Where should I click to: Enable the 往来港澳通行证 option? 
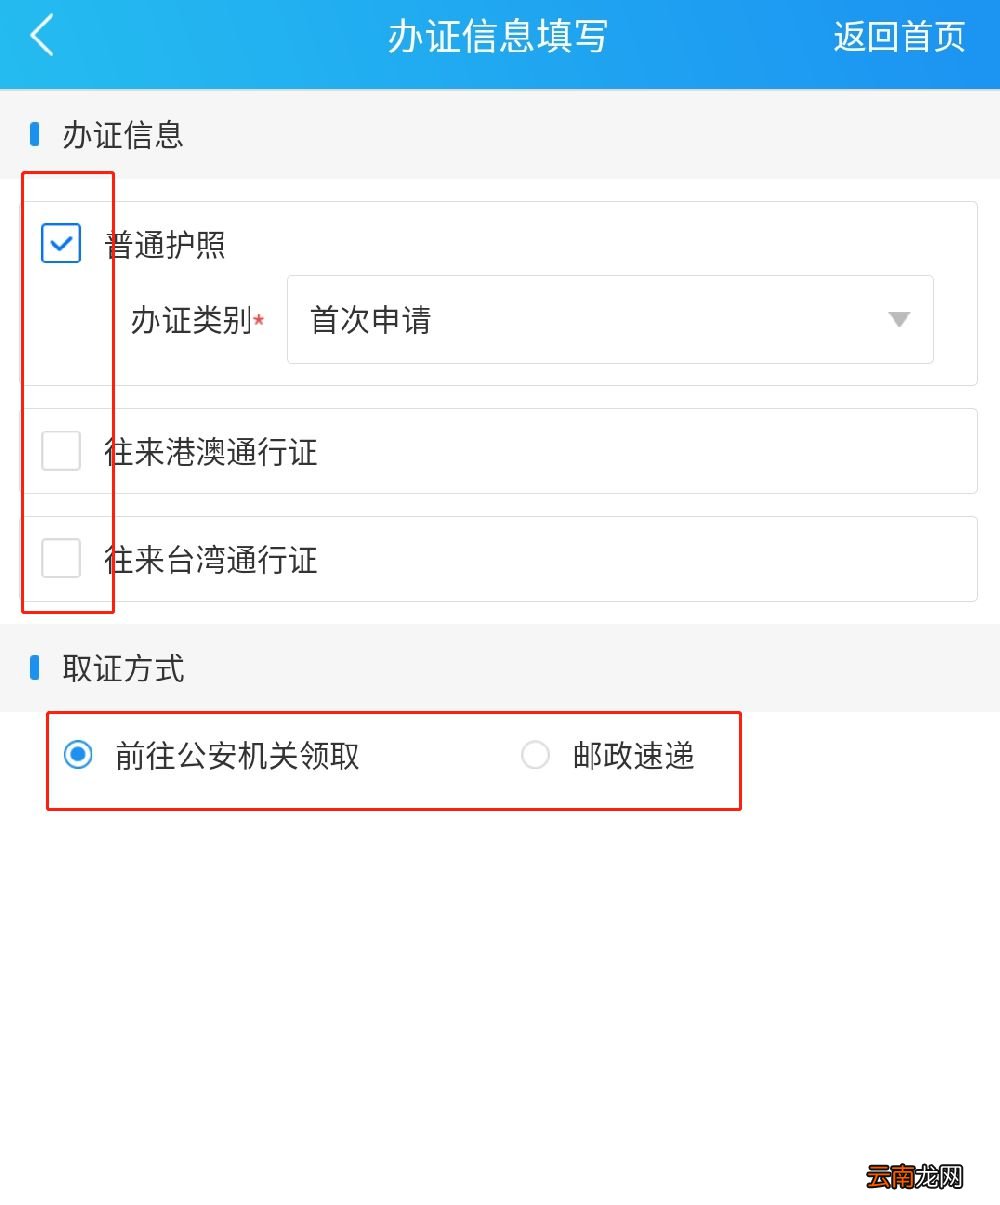tap(60, 451)
